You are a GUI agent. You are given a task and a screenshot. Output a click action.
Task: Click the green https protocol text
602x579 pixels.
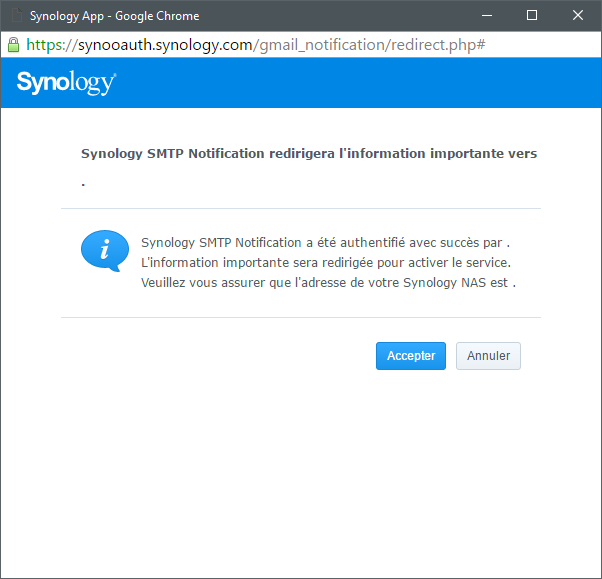pos(44,45)
